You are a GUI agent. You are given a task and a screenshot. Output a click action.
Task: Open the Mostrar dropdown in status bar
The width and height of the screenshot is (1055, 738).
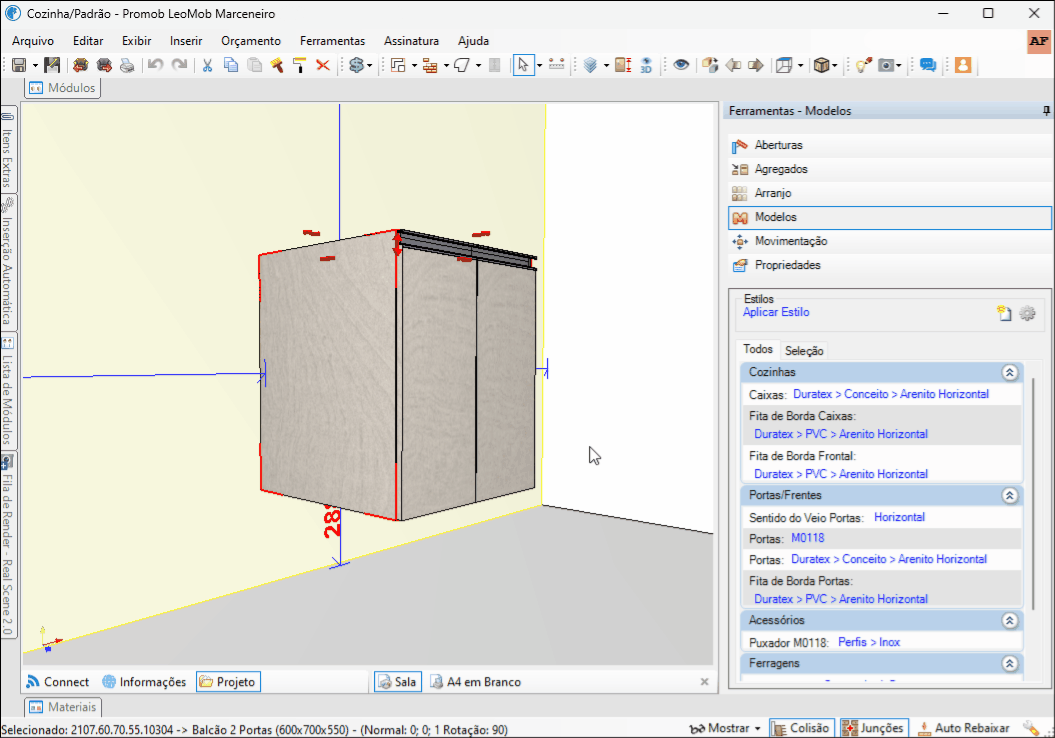click(x=725, y=728)
